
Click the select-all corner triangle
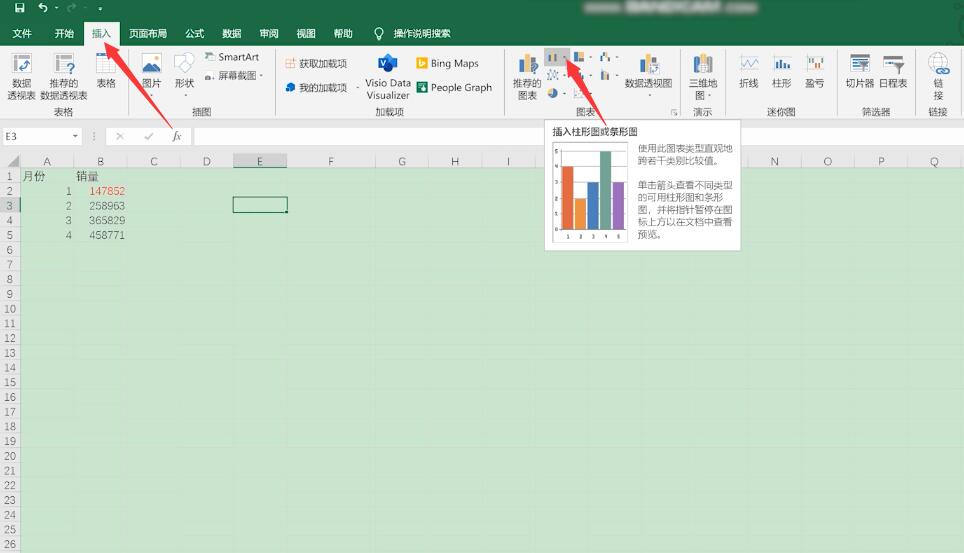click(x=12, y=161)
